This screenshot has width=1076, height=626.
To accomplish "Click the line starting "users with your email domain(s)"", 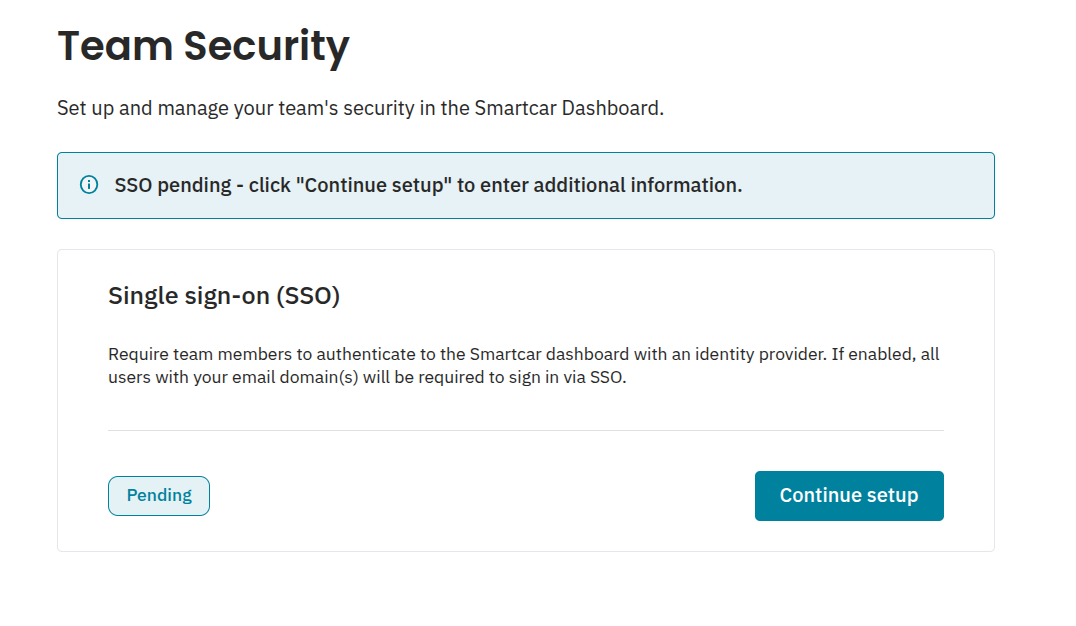I will 367,378.
